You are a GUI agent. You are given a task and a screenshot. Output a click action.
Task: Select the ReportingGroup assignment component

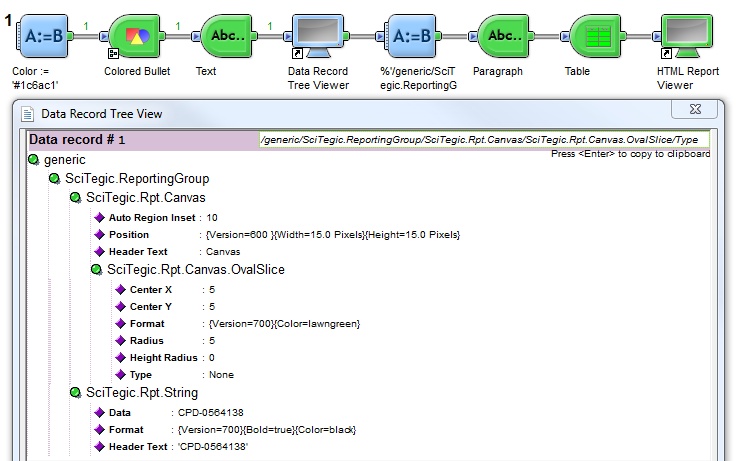coord(412,36)
